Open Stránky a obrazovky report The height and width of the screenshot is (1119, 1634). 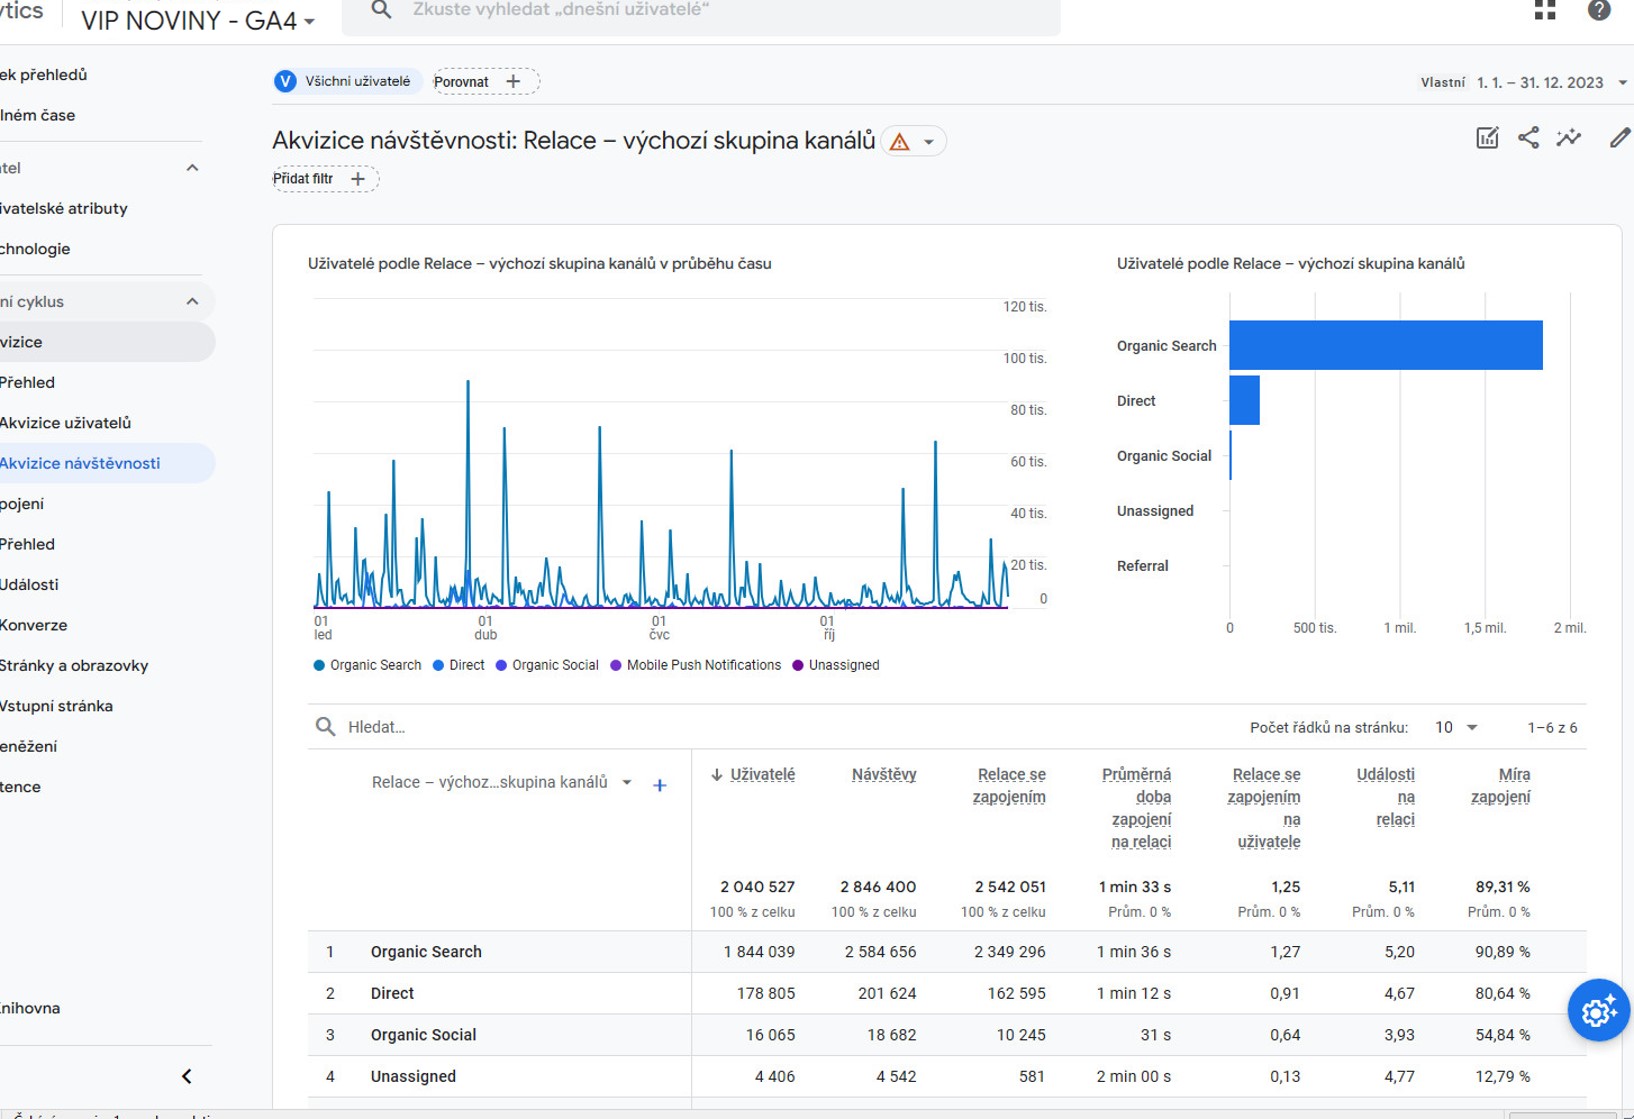tap(74, 665)
